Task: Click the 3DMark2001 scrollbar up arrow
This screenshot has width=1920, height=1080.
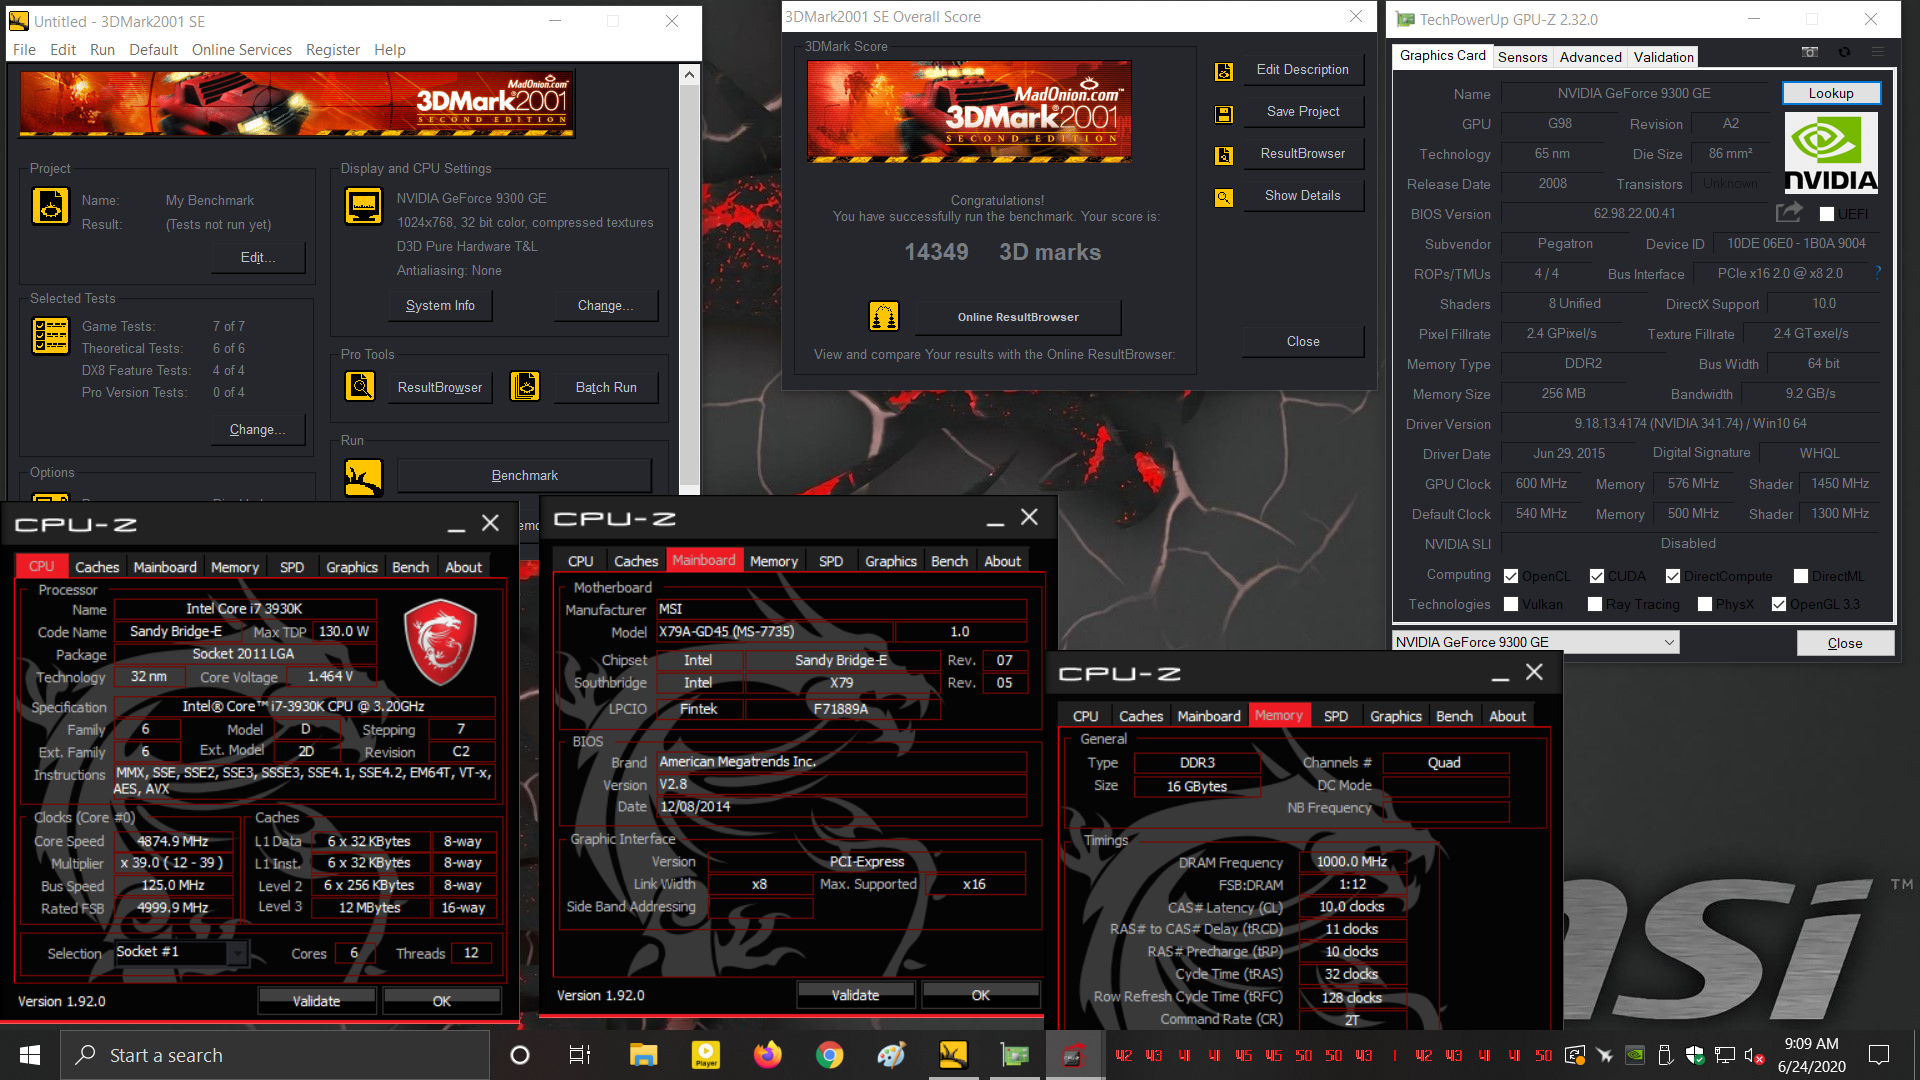Action: pyautogui.click(x=689, y=74)
